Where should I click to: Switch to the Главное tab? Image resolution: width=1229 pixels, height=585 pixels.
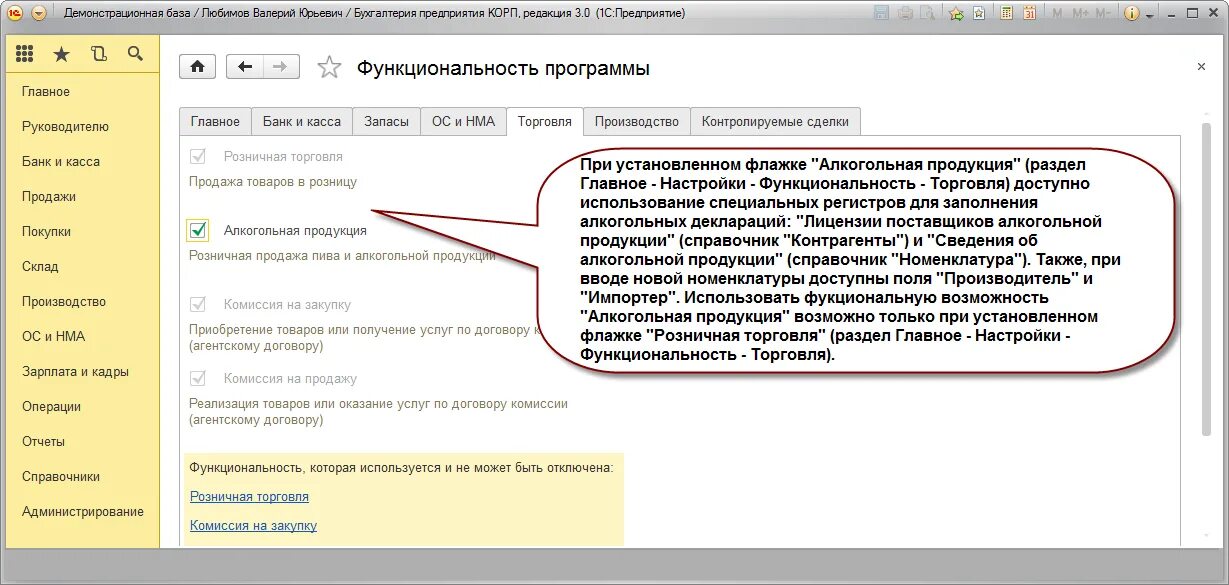[215, 121]
